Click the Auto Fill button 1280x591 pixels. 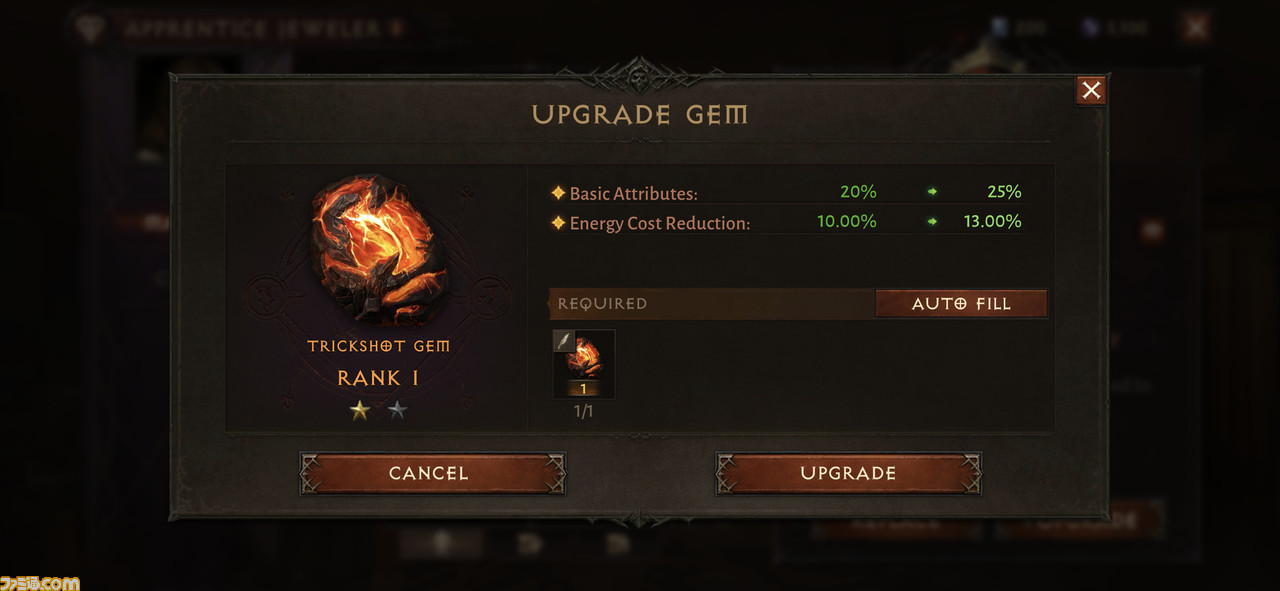point(961,303)
